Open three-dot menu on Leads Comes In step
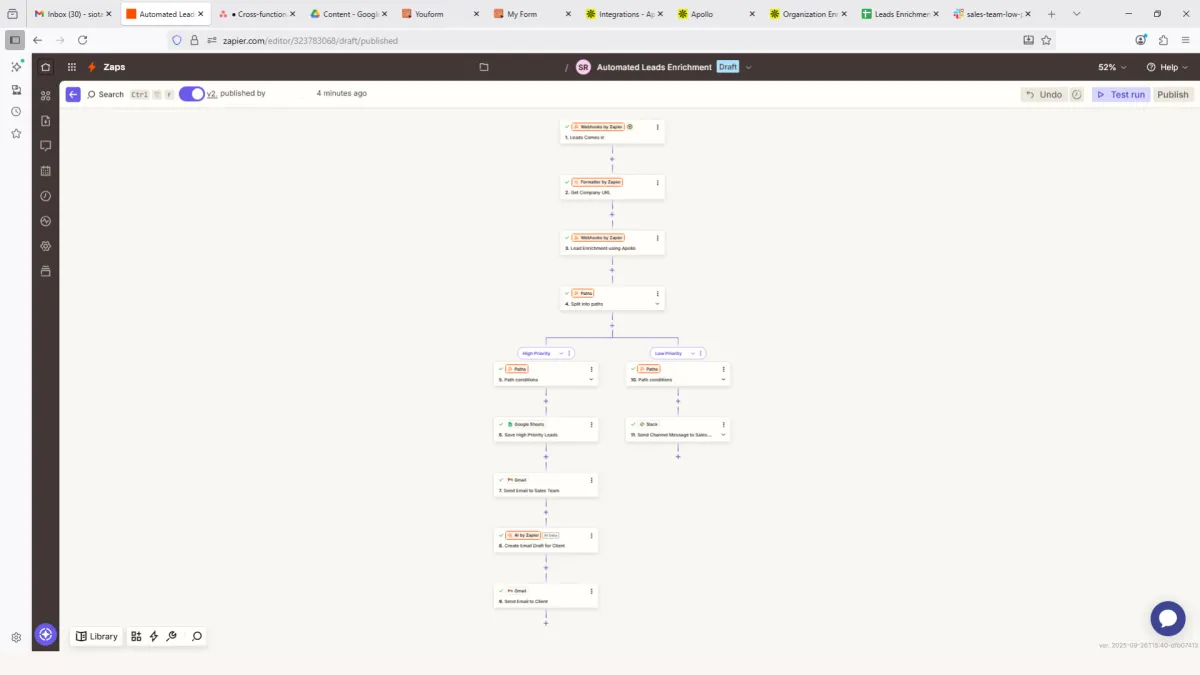The image size is (1200, 675). pos(657,127)
